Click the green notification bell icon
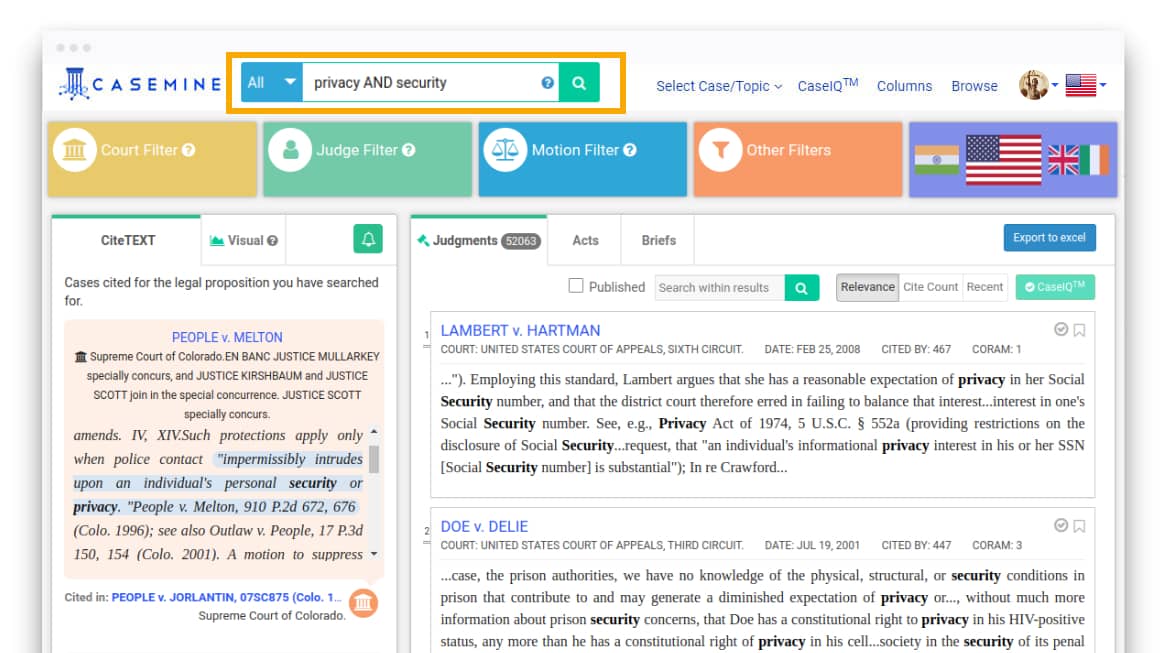The height and width of the screenshot is (653, 1162). coord(368,240)
